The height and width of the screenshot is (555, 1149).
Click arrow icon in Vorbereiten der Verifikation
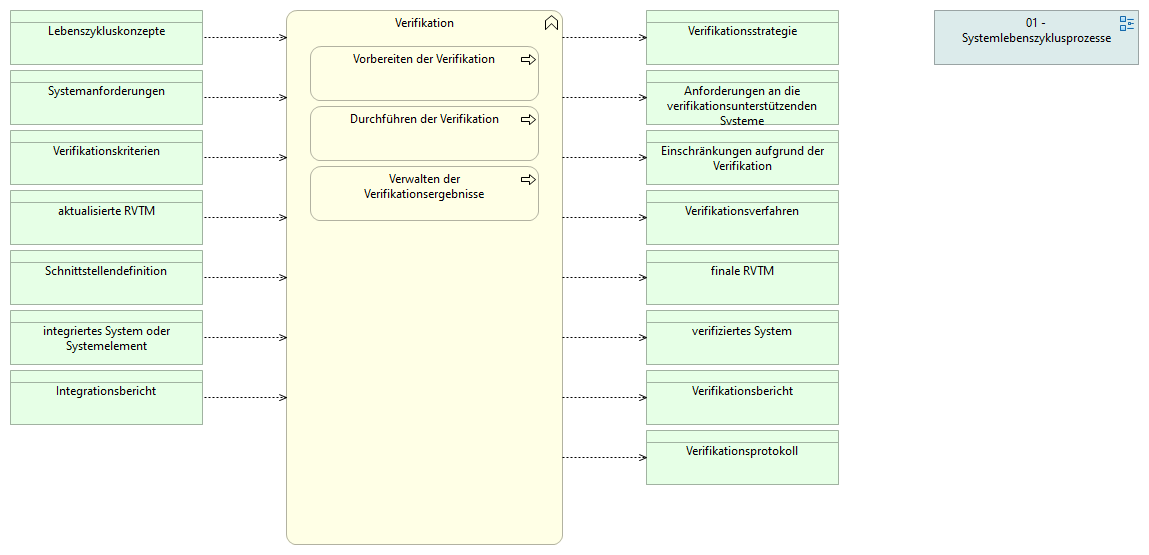coord(528,60)
